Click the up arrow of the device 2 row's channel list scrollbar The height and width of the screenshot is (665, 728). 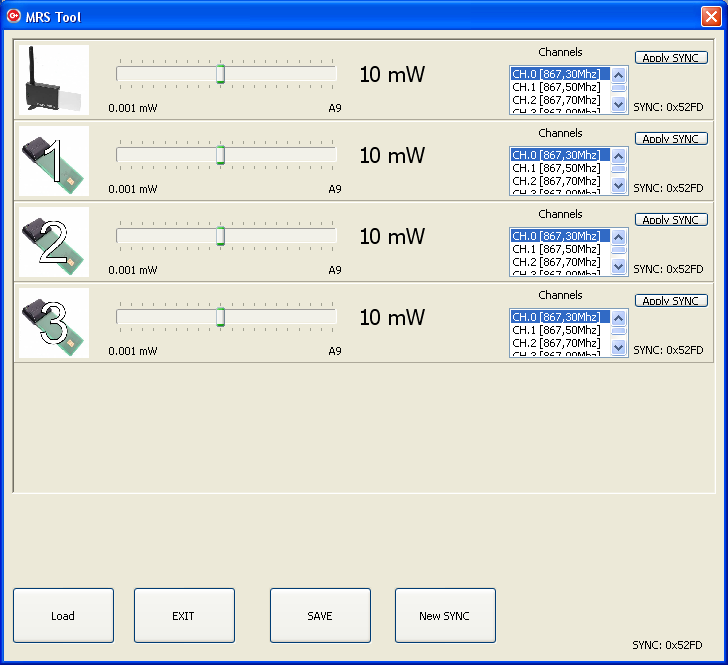618,237
